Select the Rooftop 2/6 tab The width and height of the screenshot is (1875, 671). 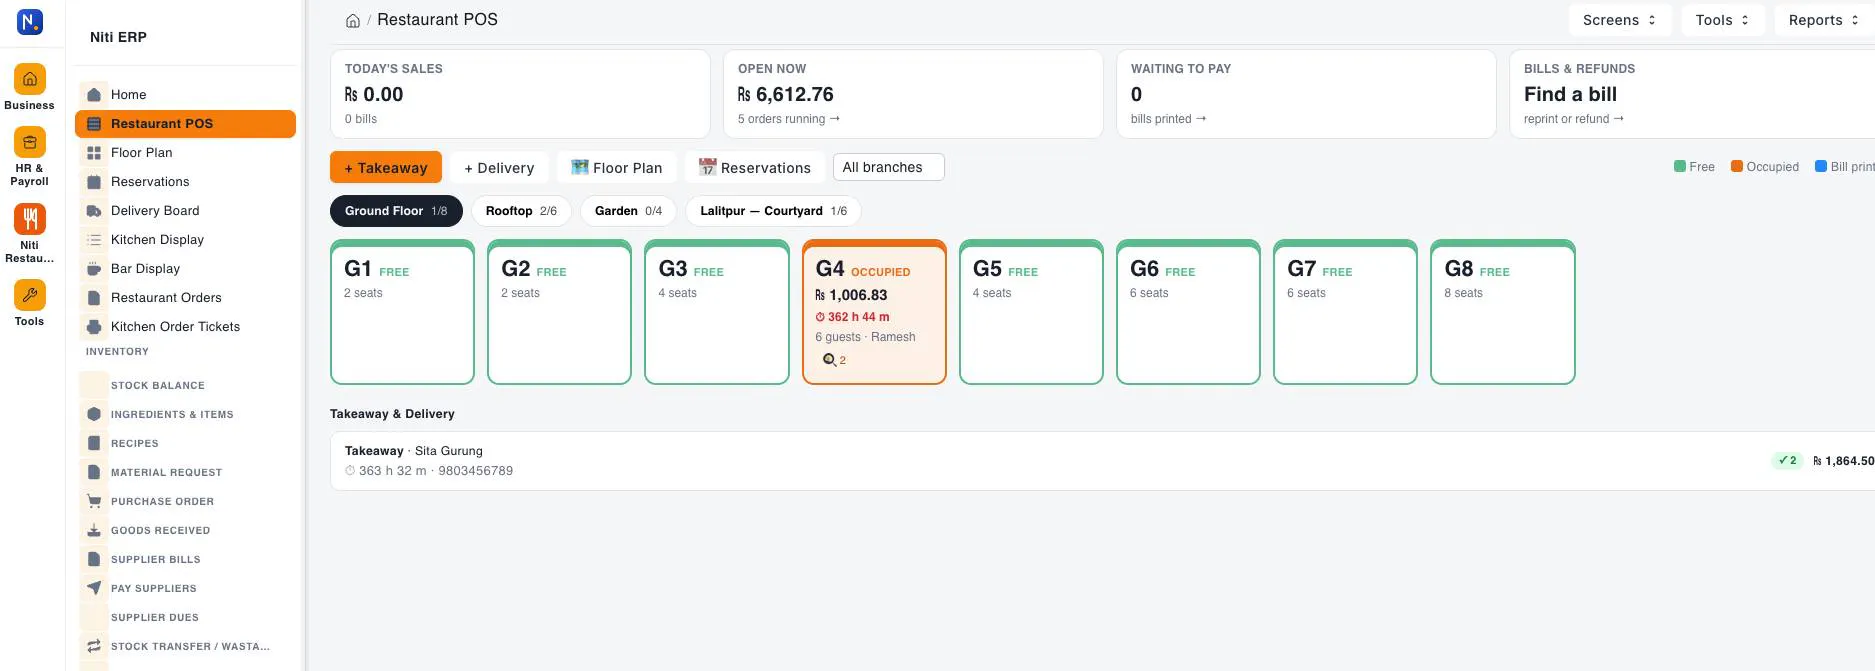521,211
